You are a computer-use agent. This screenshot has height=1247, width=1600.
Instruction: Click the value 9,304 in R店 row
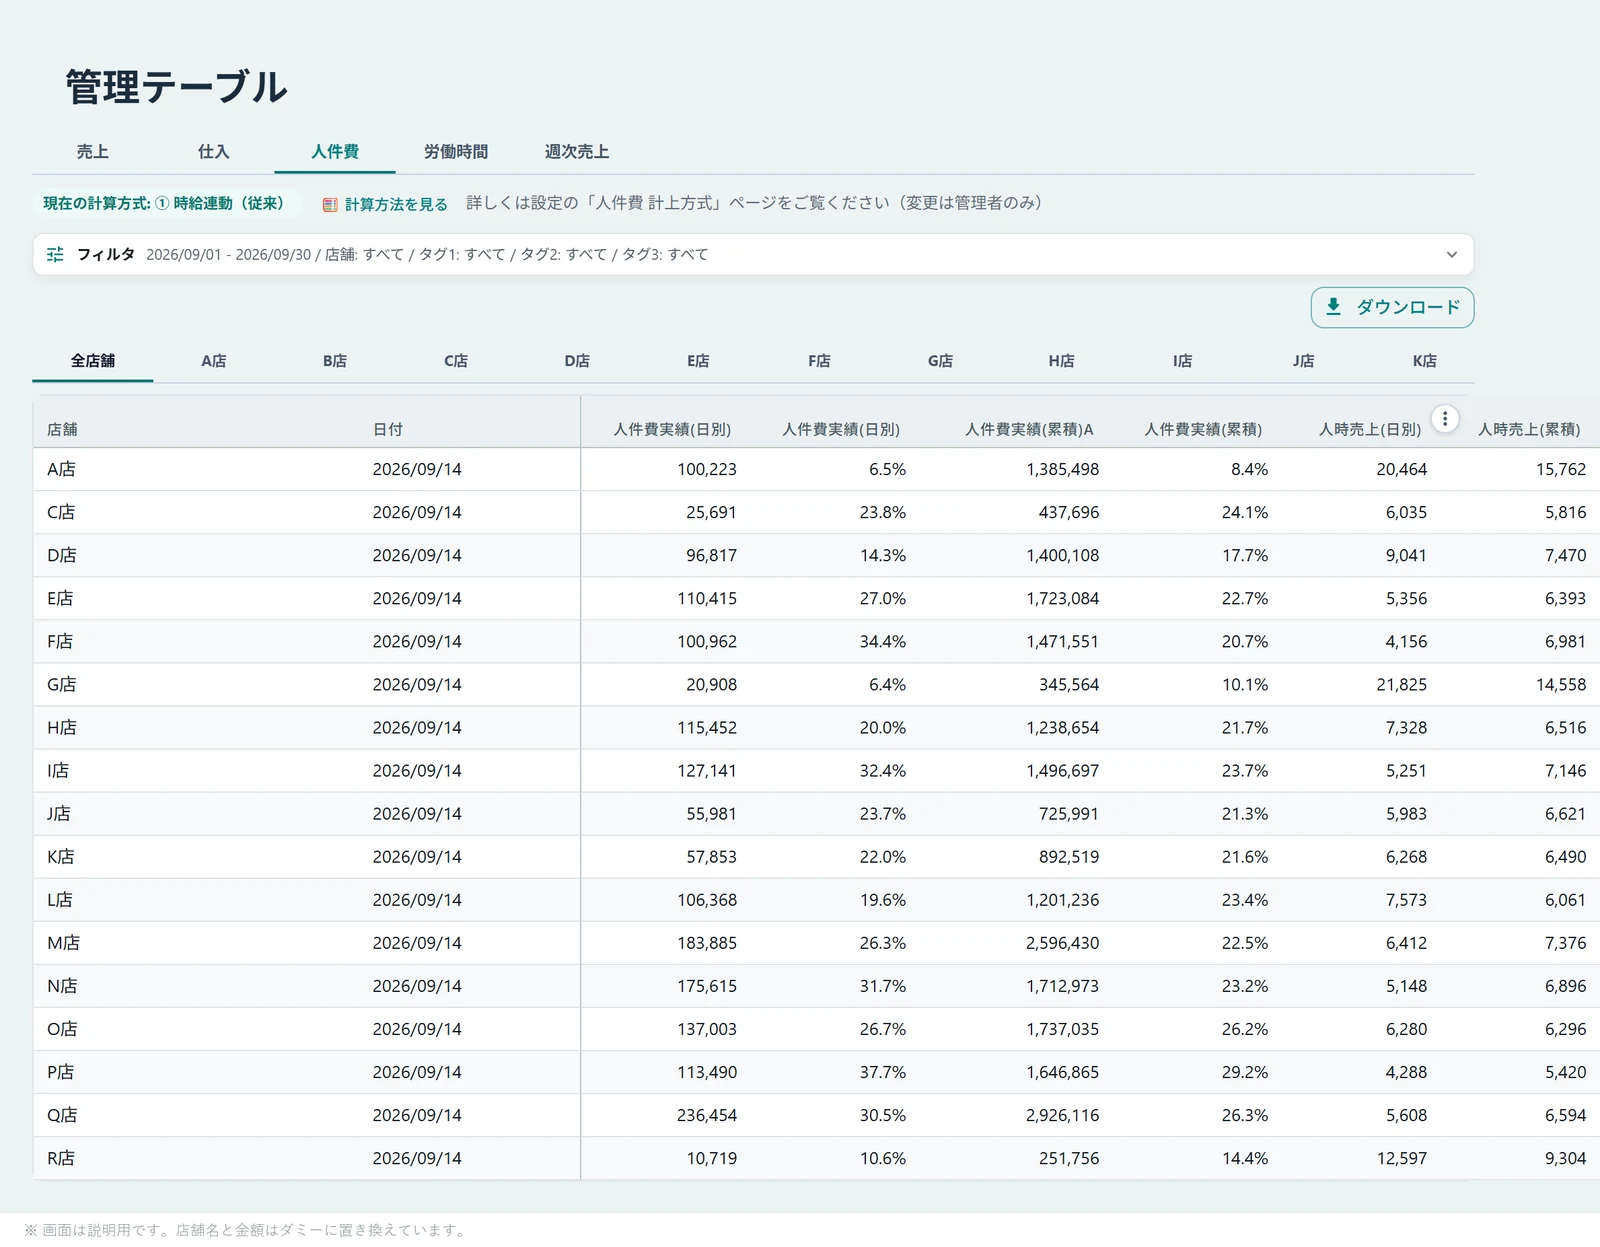tap(1565, 1157)
